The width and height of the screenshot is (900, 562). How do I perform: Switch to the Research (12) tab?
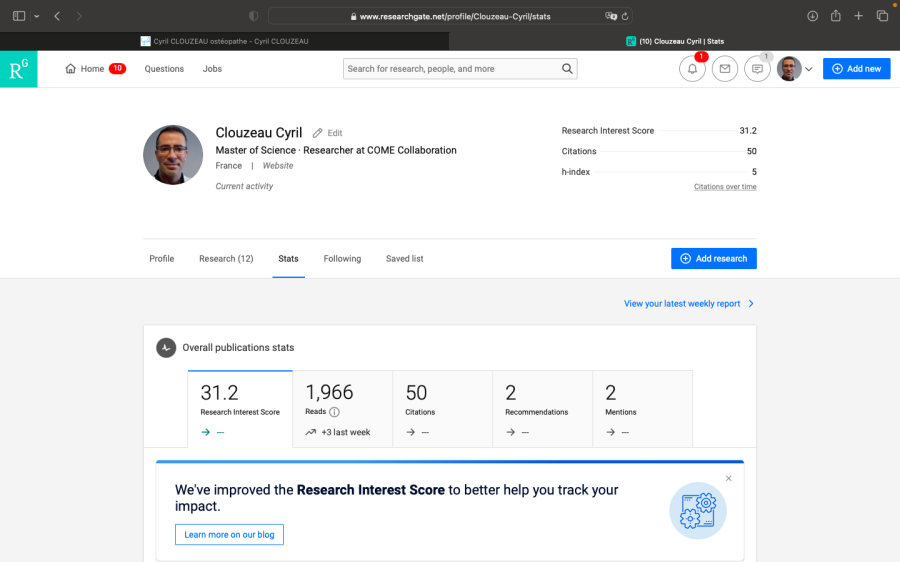click(226, 259)
